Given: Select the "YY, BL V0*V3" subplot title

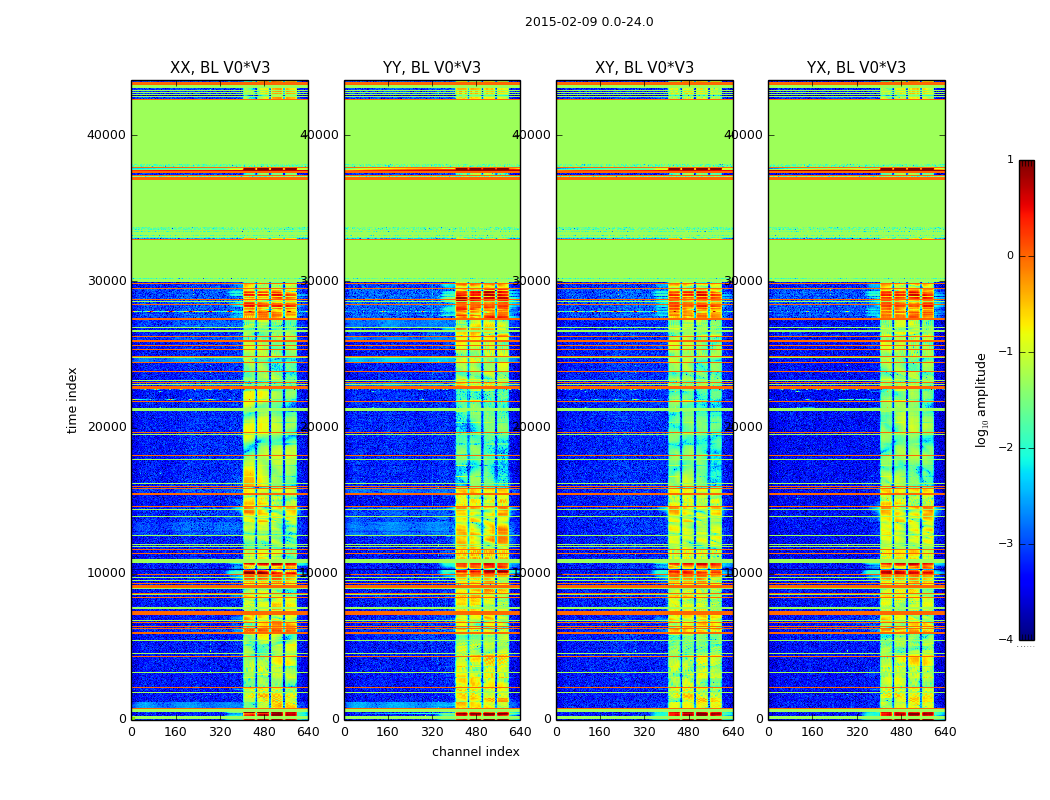Looking at the screenshot, I should pos(432,68).
